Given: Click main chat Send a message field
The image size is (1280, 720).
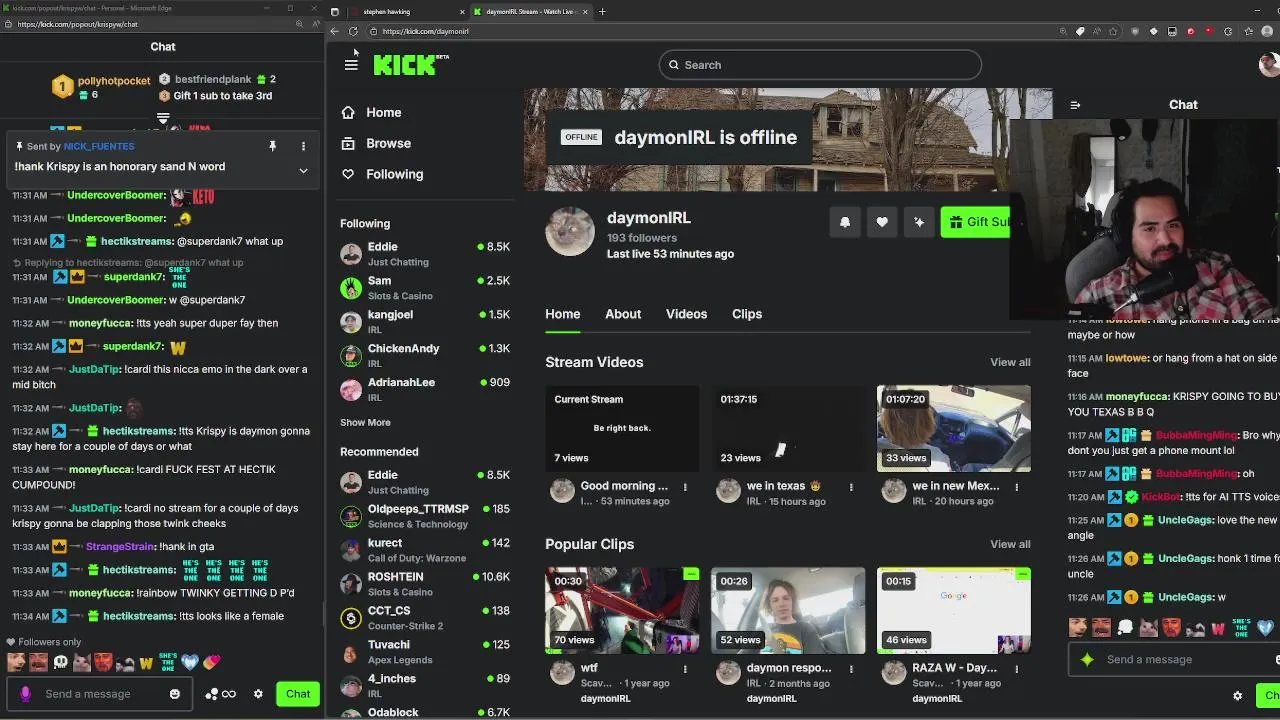Looking at the screenshot, I should tap(1175, 660).
